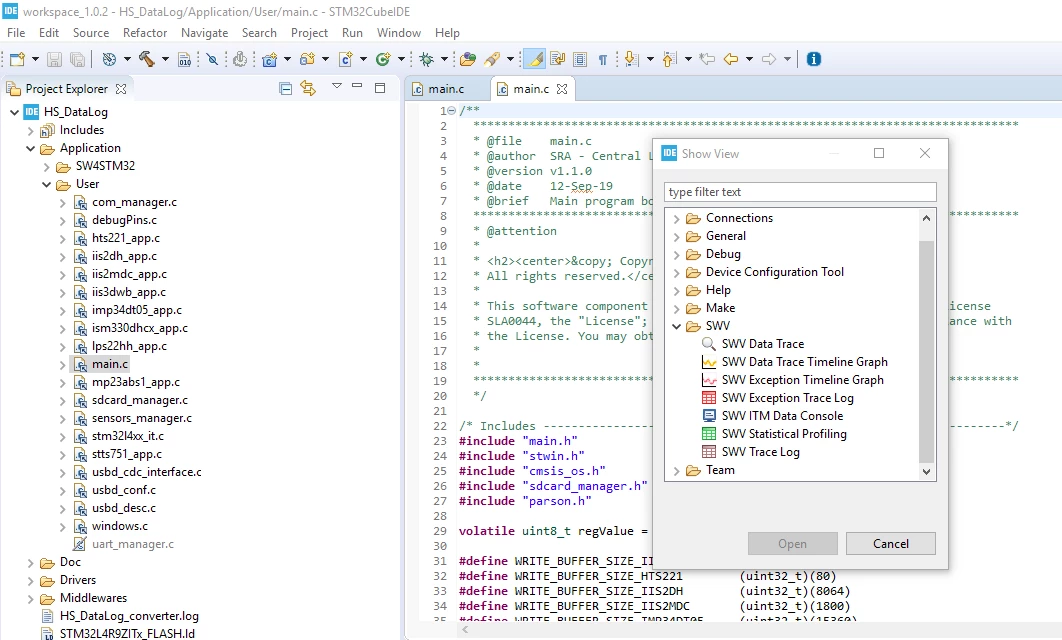Maximize the Project Explorer view

[380, 88]
